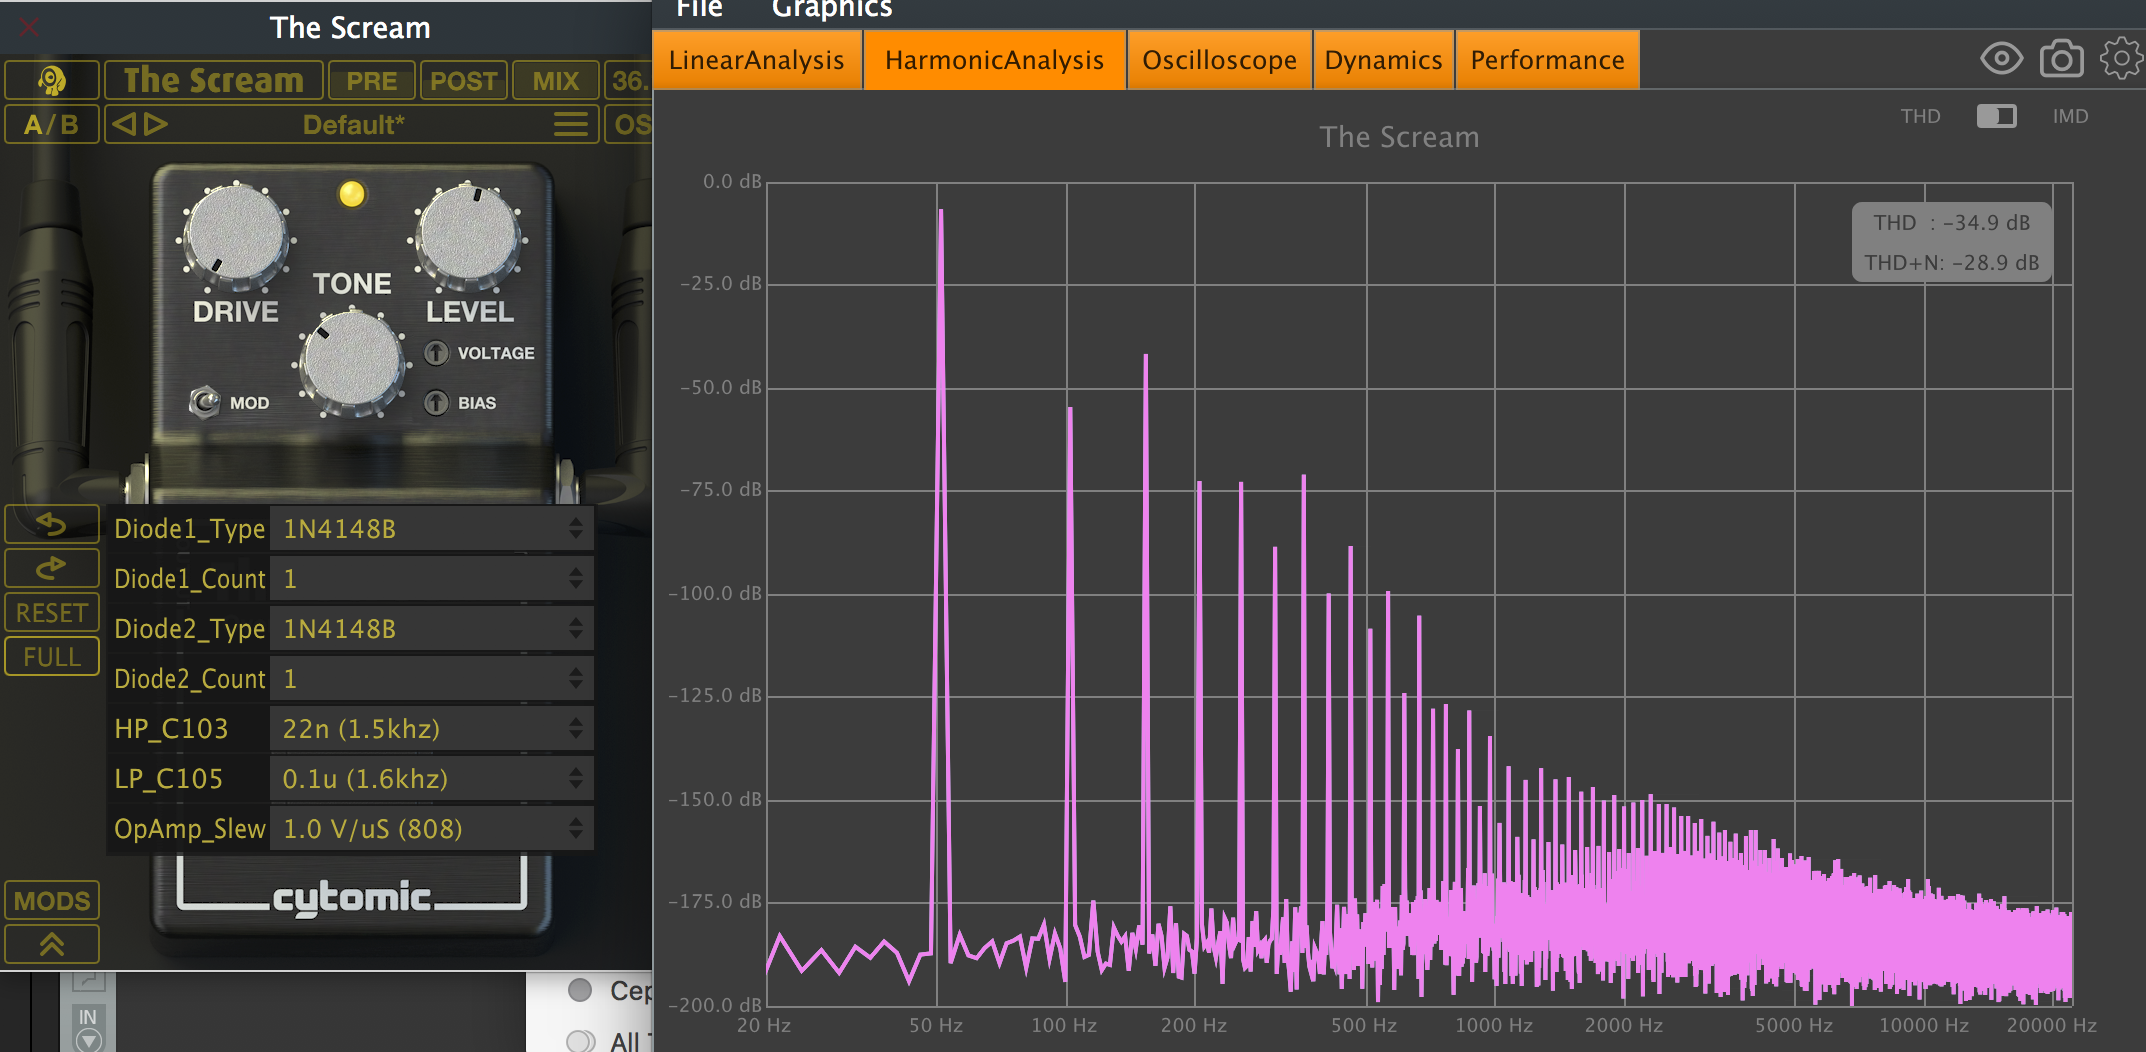Open the Default* preset selector
Viewport: 2146px width, 1052px height.
pos(354,124)
